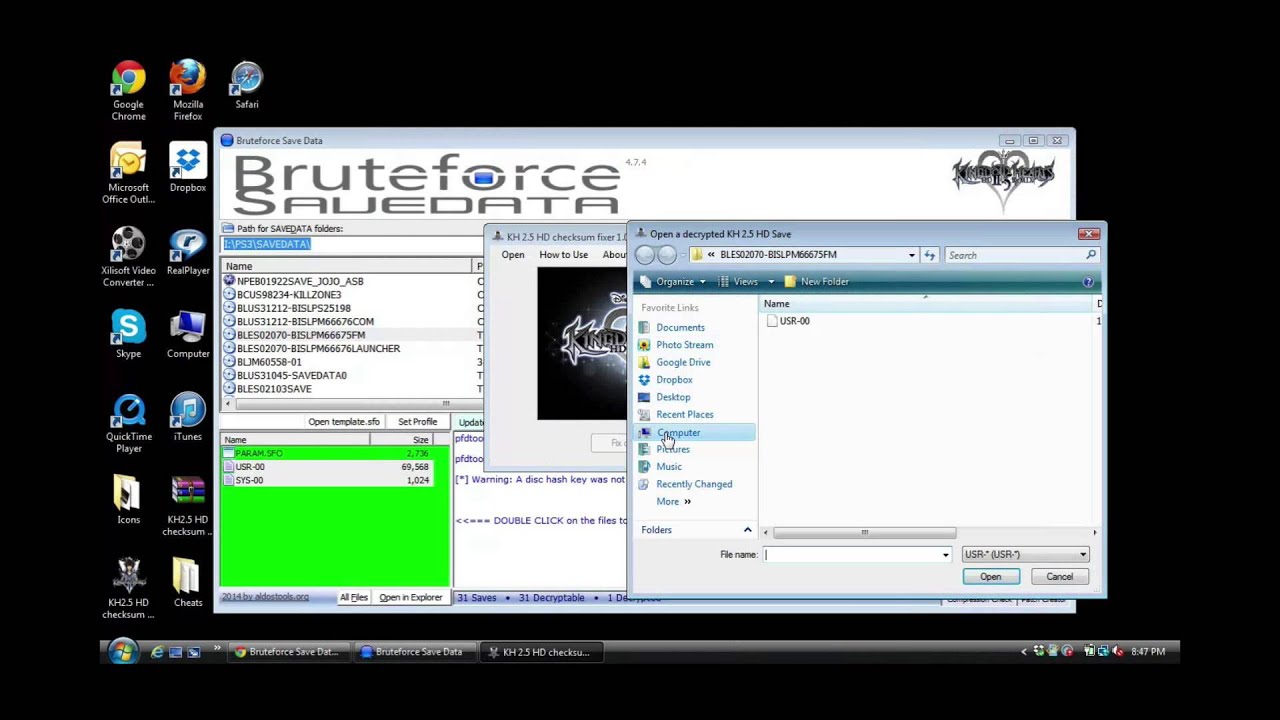Click the refresh button next to address bar
This screenshot has height=720, width=1280.
tap(929, 255)
